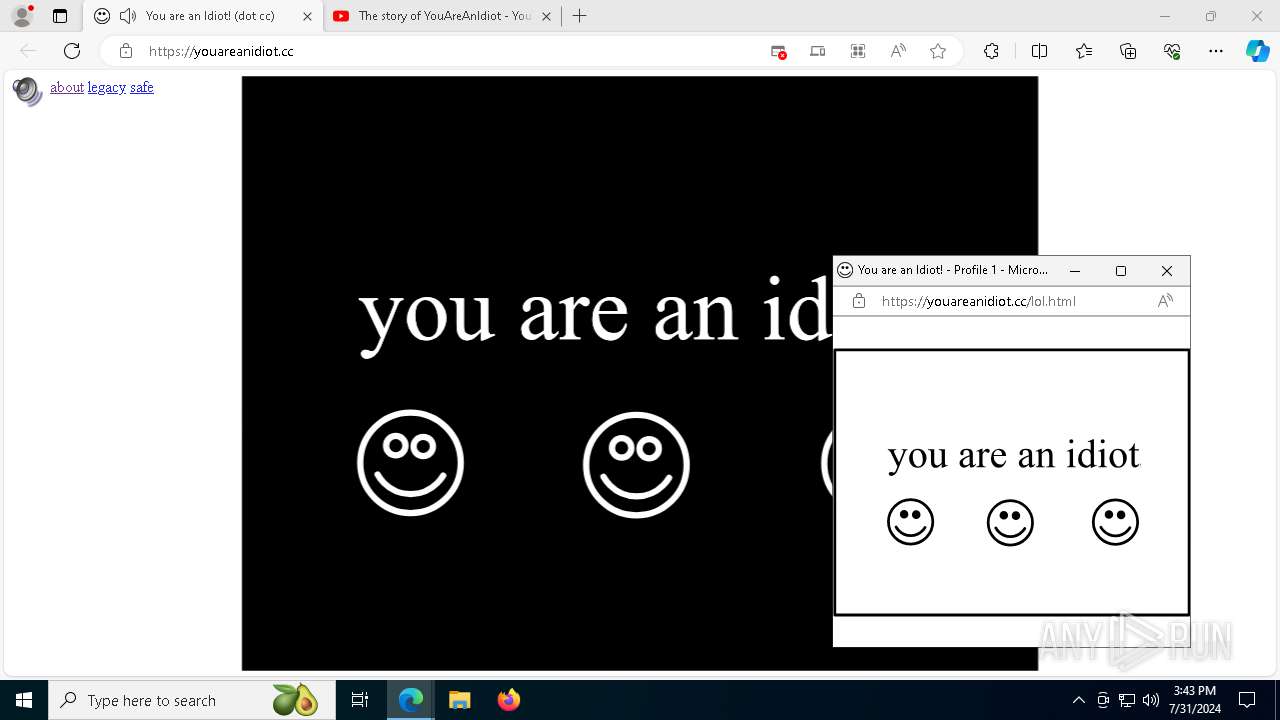Open Task View on the taskbar

click(x=360, y=700)
